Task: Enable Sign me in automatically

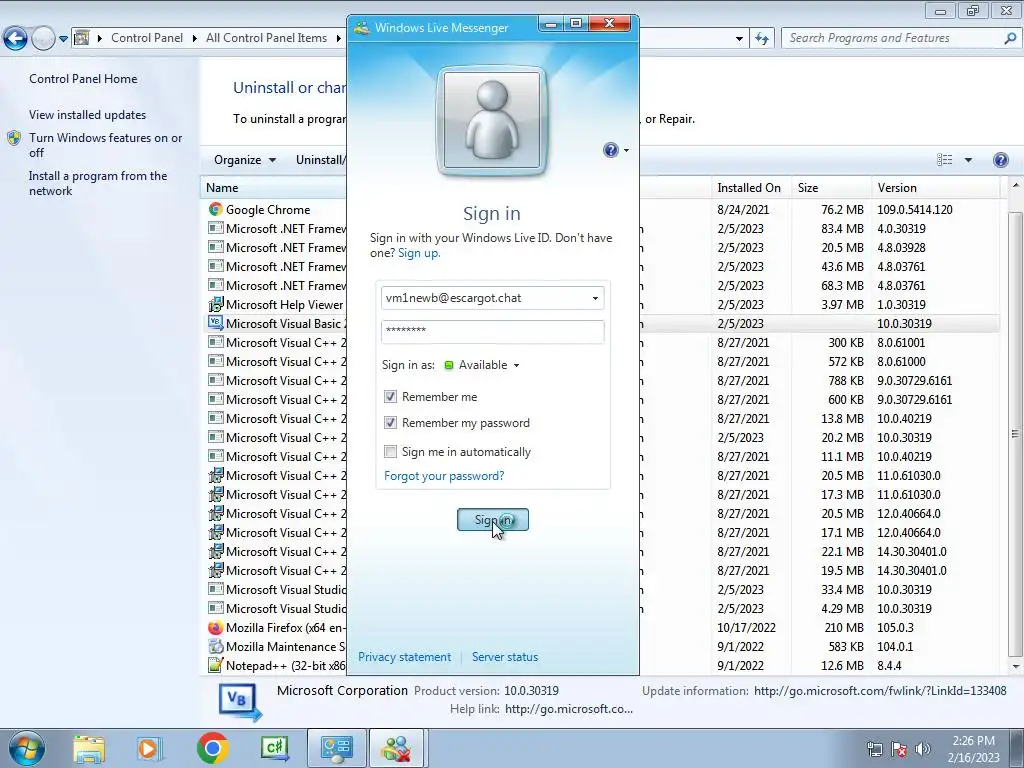Action: coord(391,451)
